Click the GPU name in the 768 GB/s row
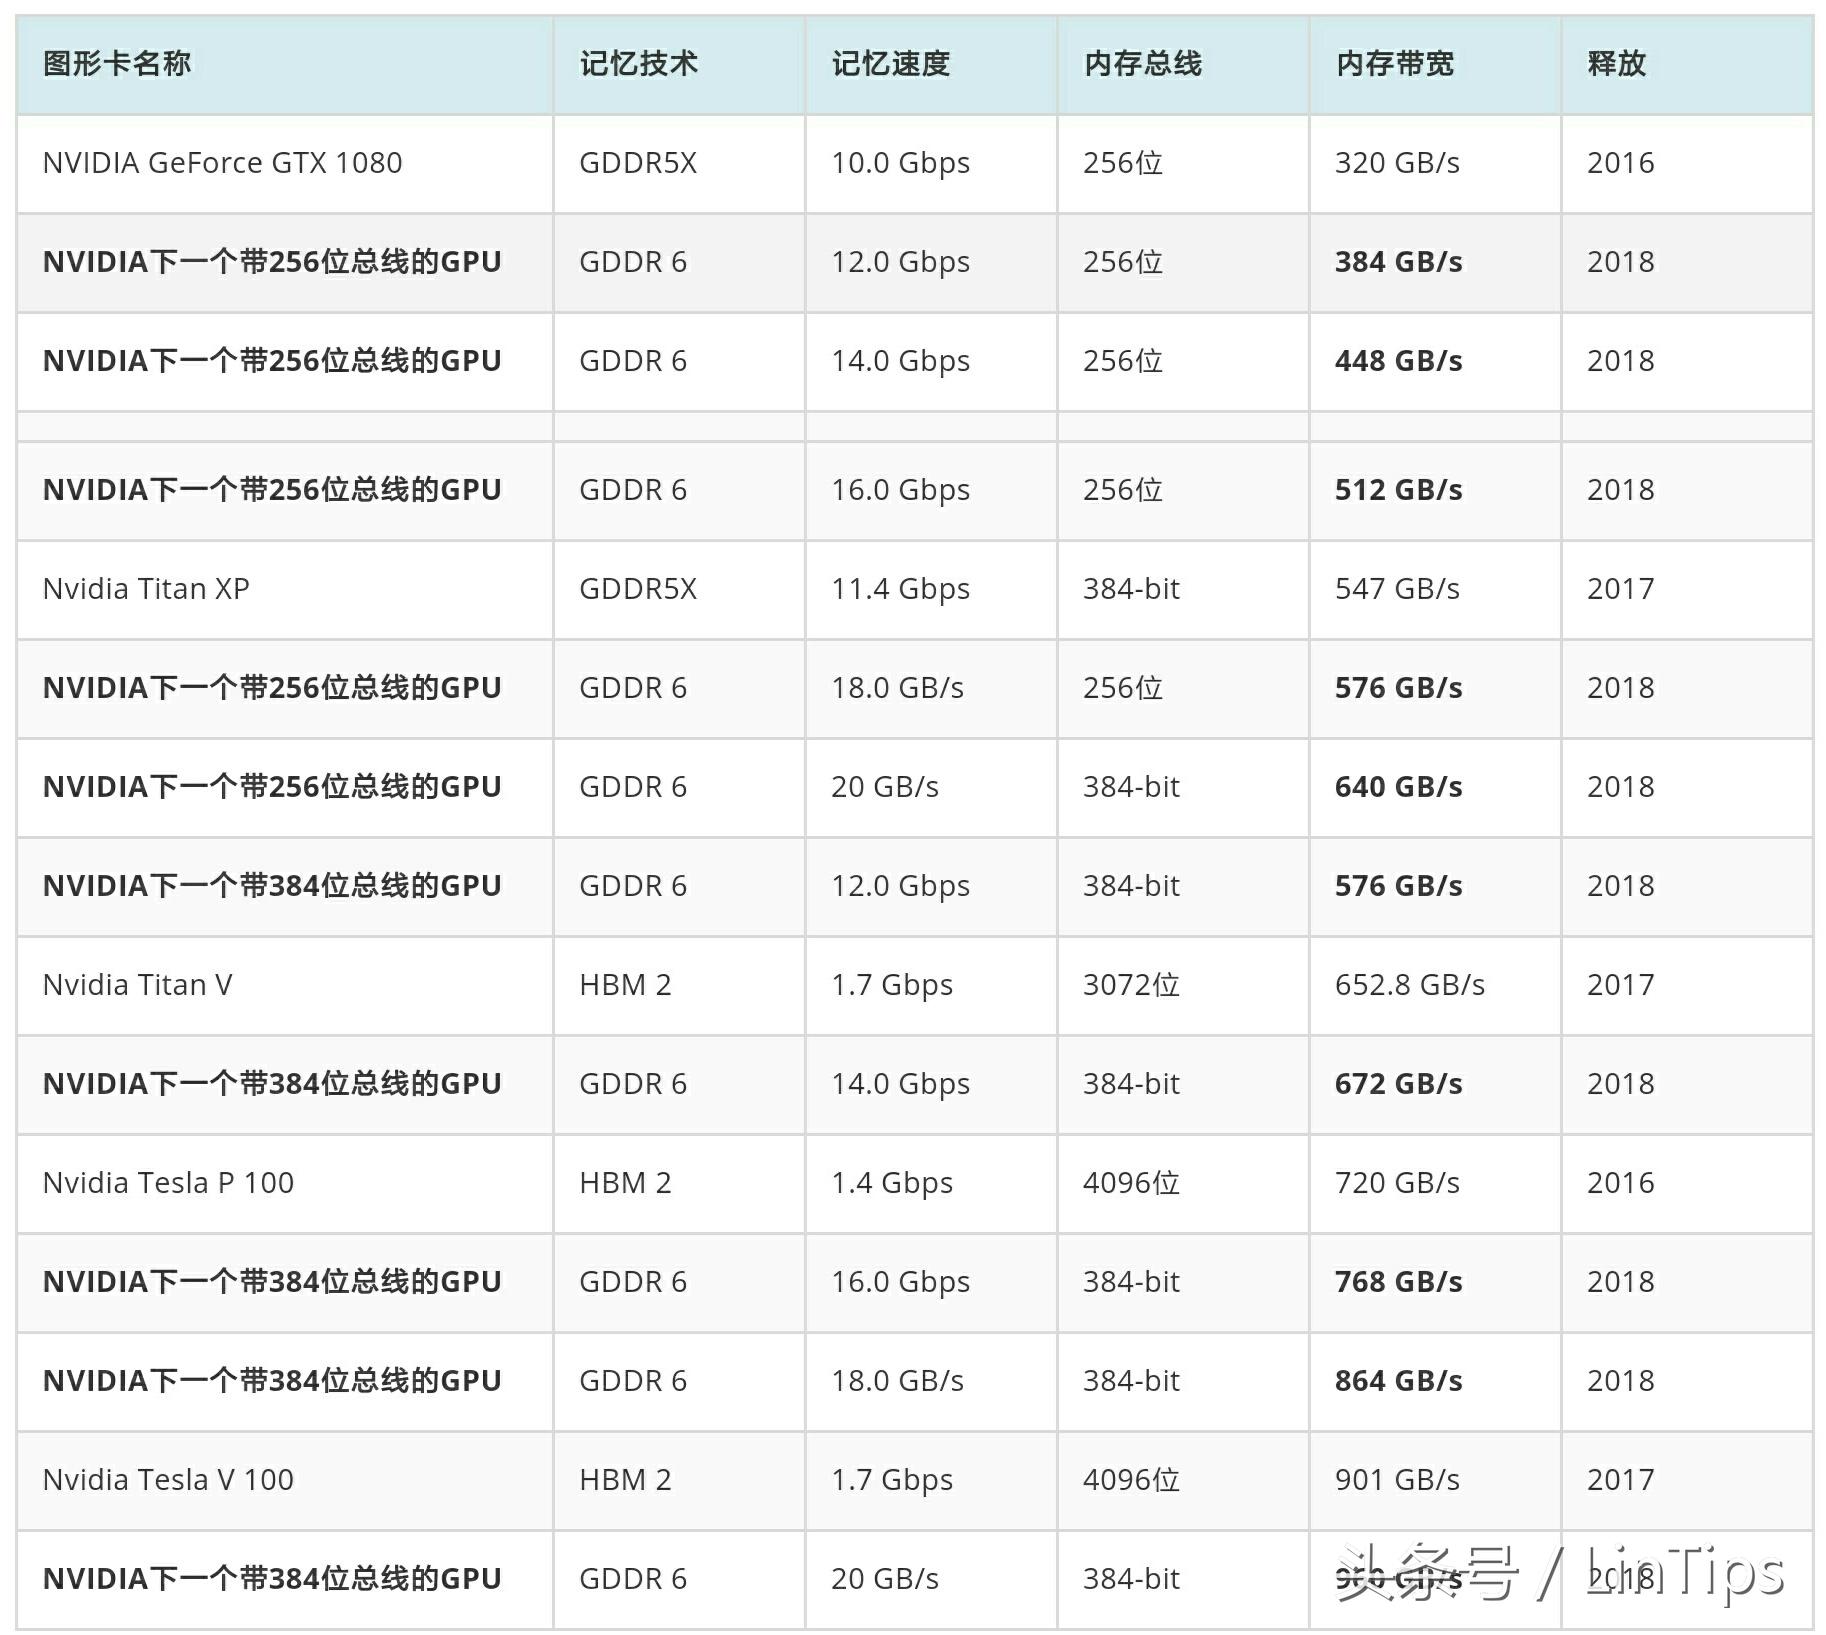Image resolution: width=1826 pixels, height=1635 pixels. (272, 1282)
